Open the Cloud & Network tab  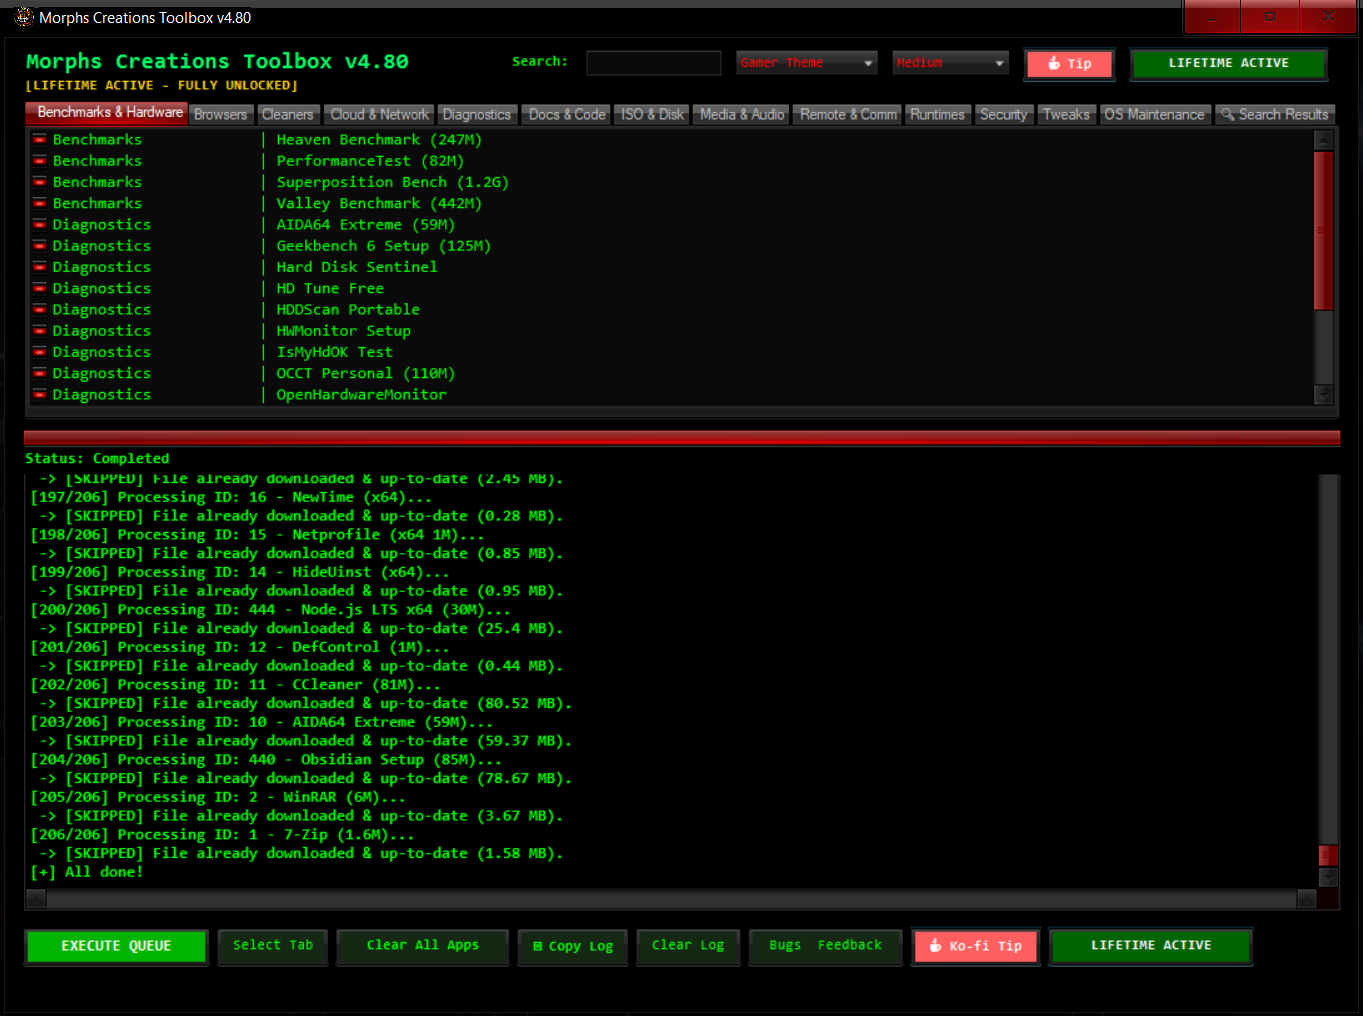click(x=379, y=115)
